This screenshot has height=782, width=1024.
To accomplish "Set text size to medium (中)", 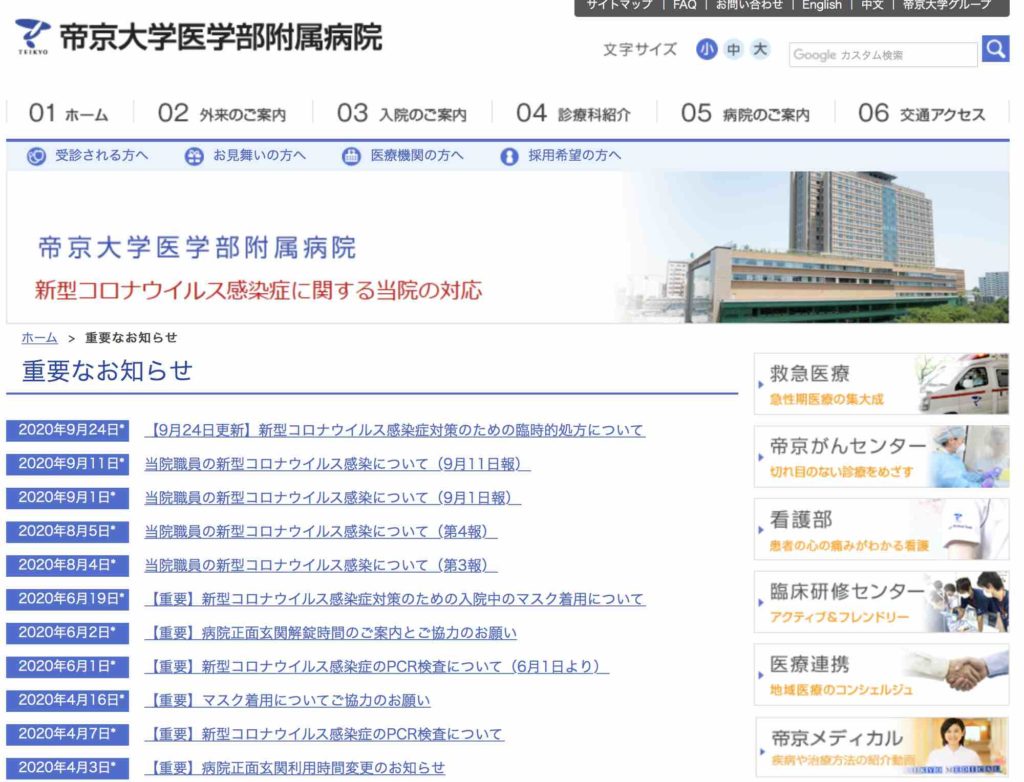I will pos(733,50).
